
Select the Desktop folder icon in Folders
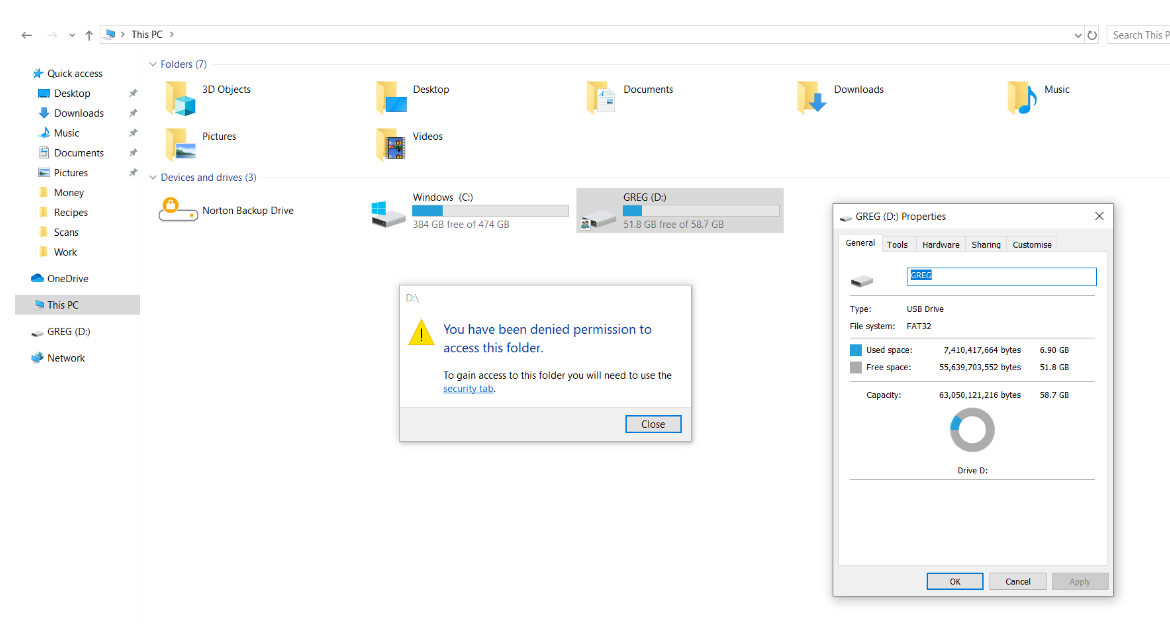coord(391,98)
